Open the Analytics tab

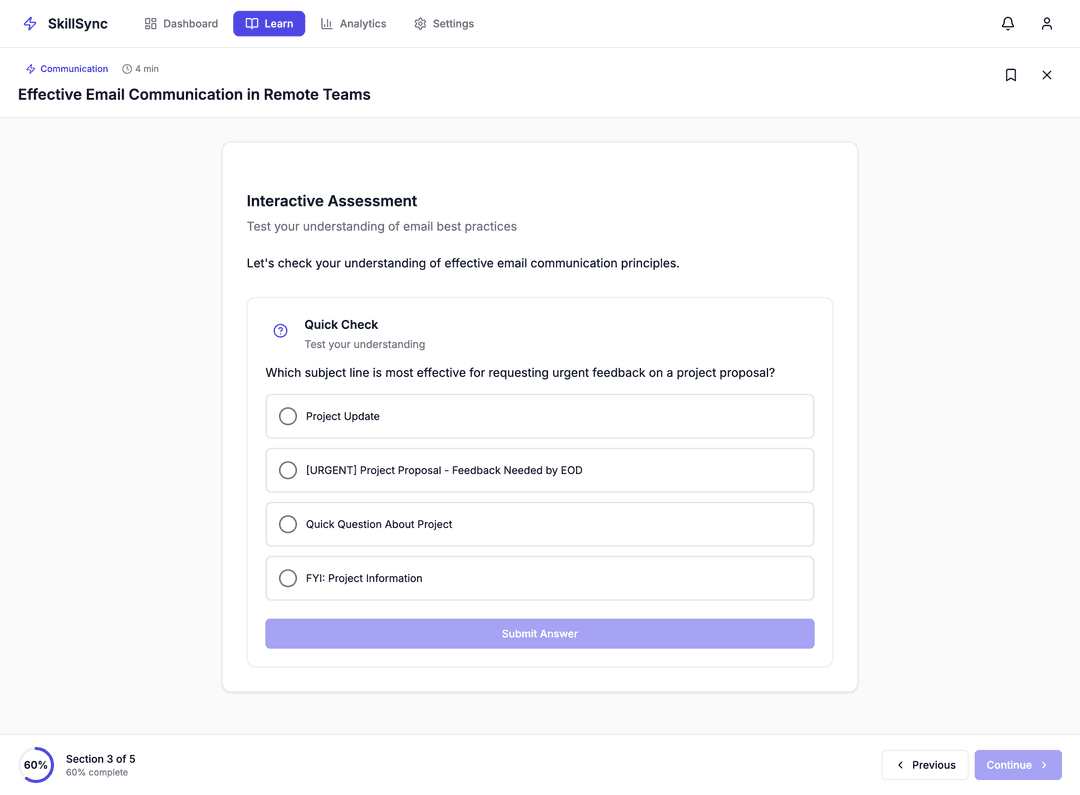(353, 24)
